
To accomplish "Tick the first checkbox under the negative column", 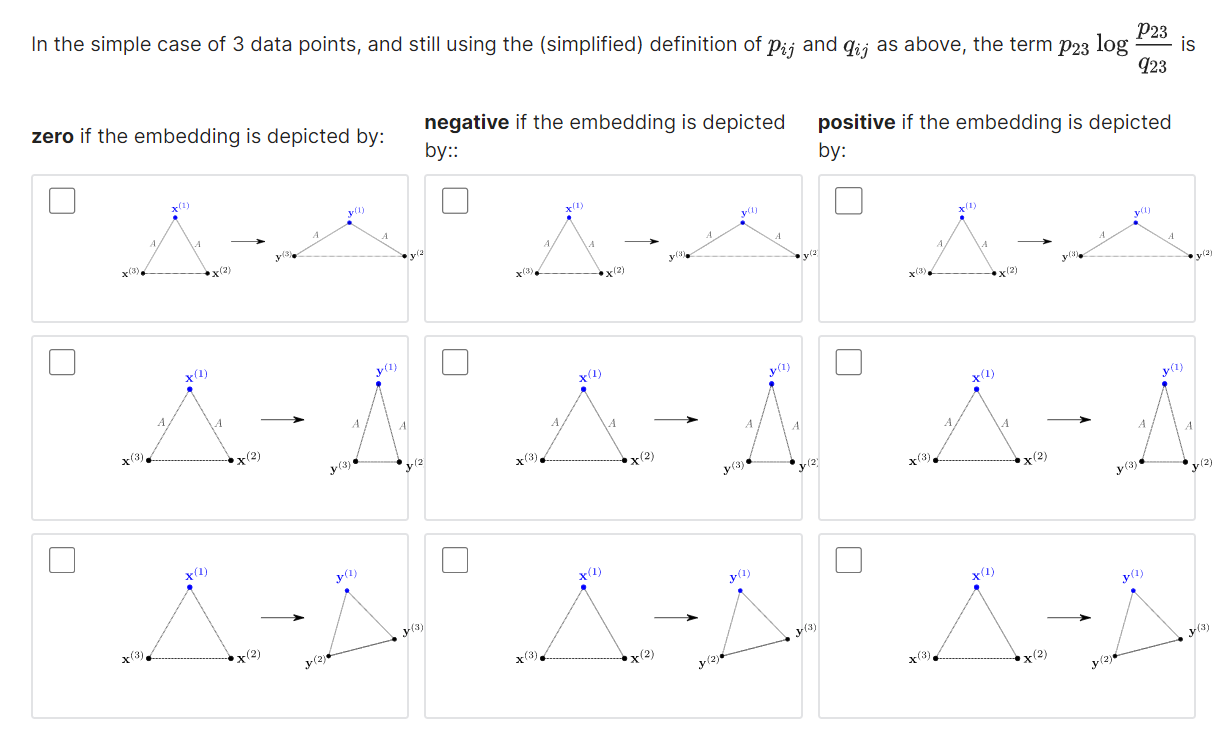I will pos(455,200).
